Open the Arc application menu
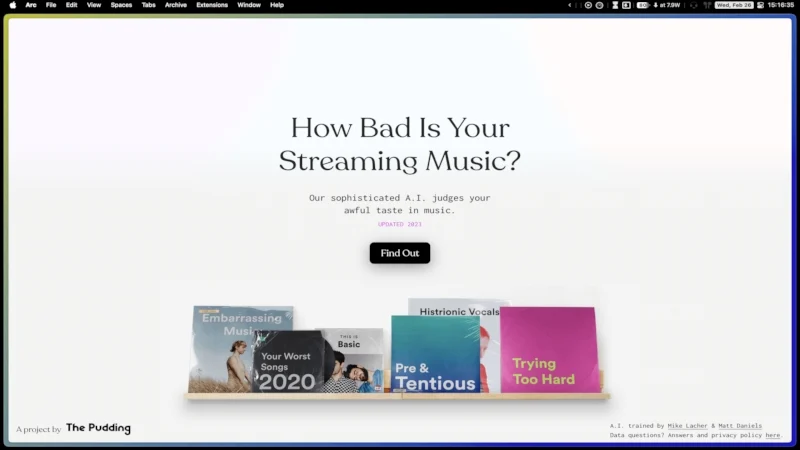Image resolution: width=800 pixels, height=450 pixels. 31,5
